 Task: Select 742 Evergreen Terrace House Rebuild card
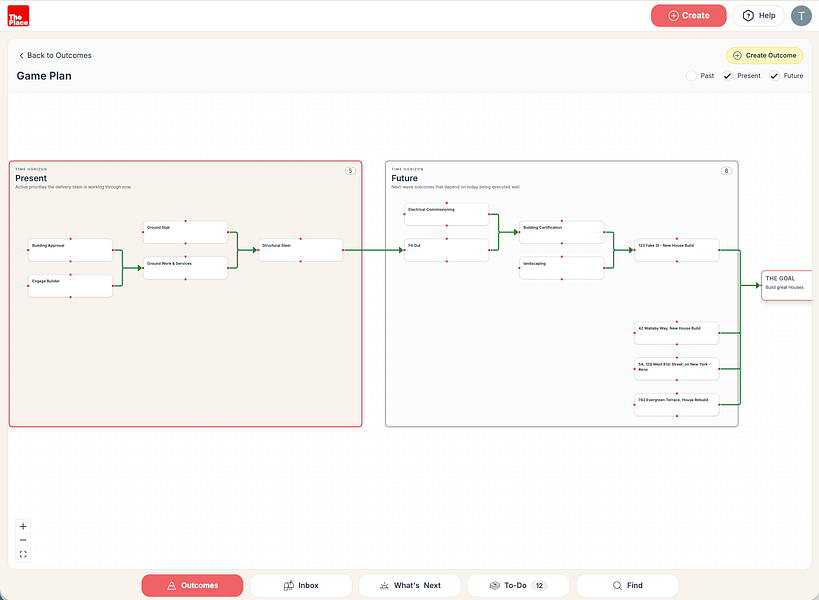(676, 405)
